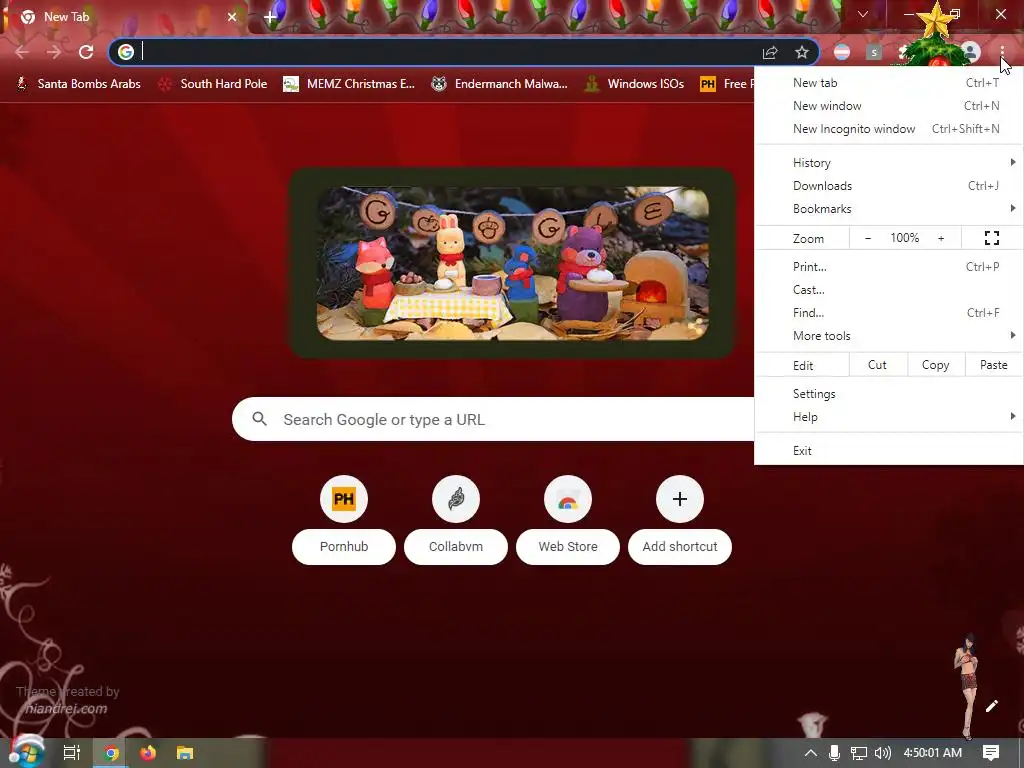Expand the Help submenu
Image resolution: width=1024 pixels, height=768 pixels.
[x=889, y=417]
